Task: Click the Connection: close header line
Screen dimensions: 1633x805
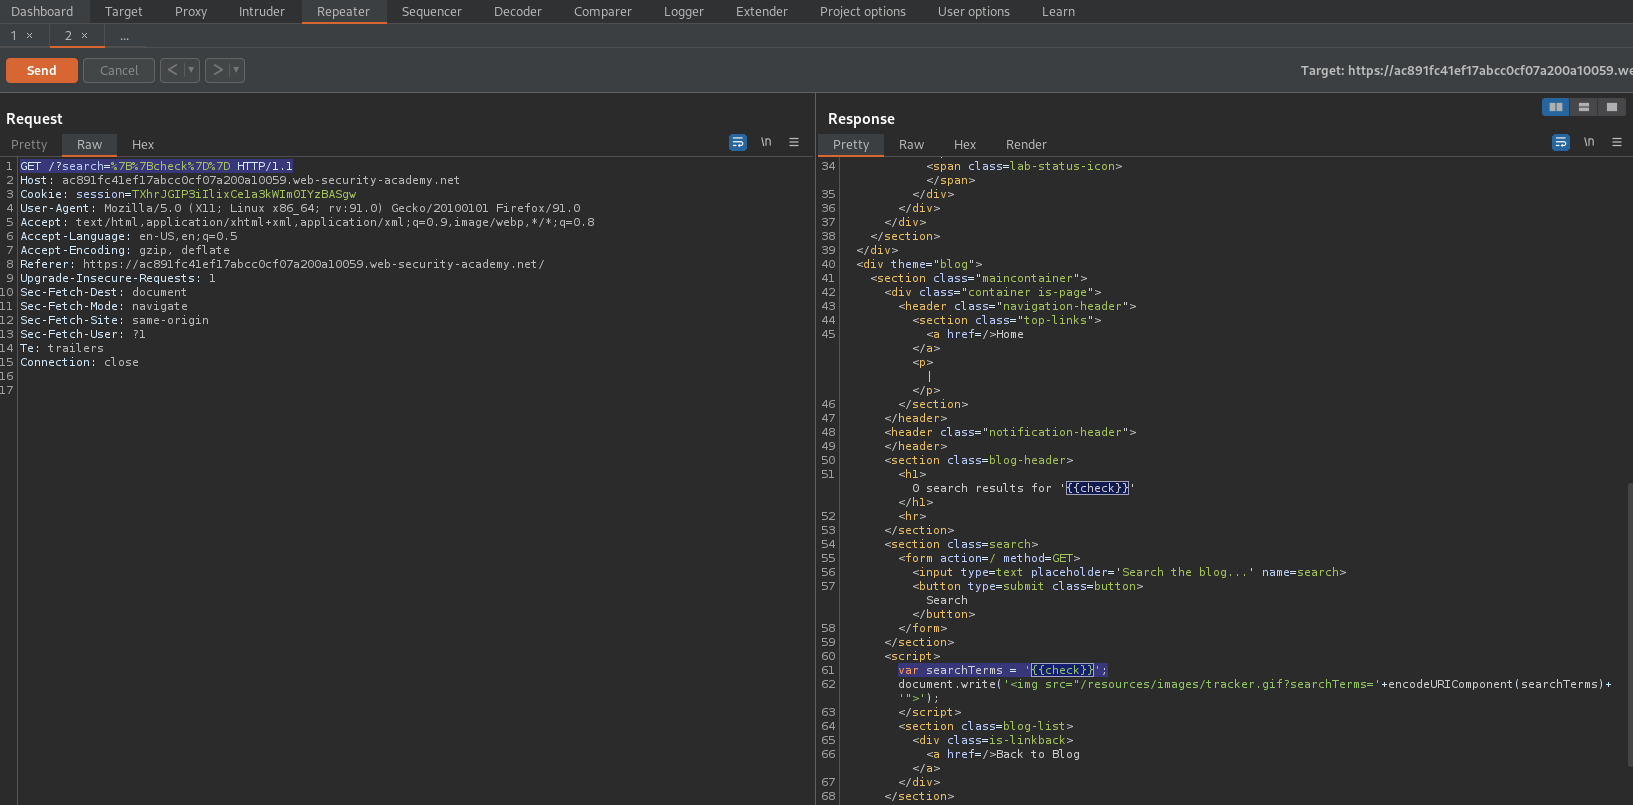Action: (80, 363)
